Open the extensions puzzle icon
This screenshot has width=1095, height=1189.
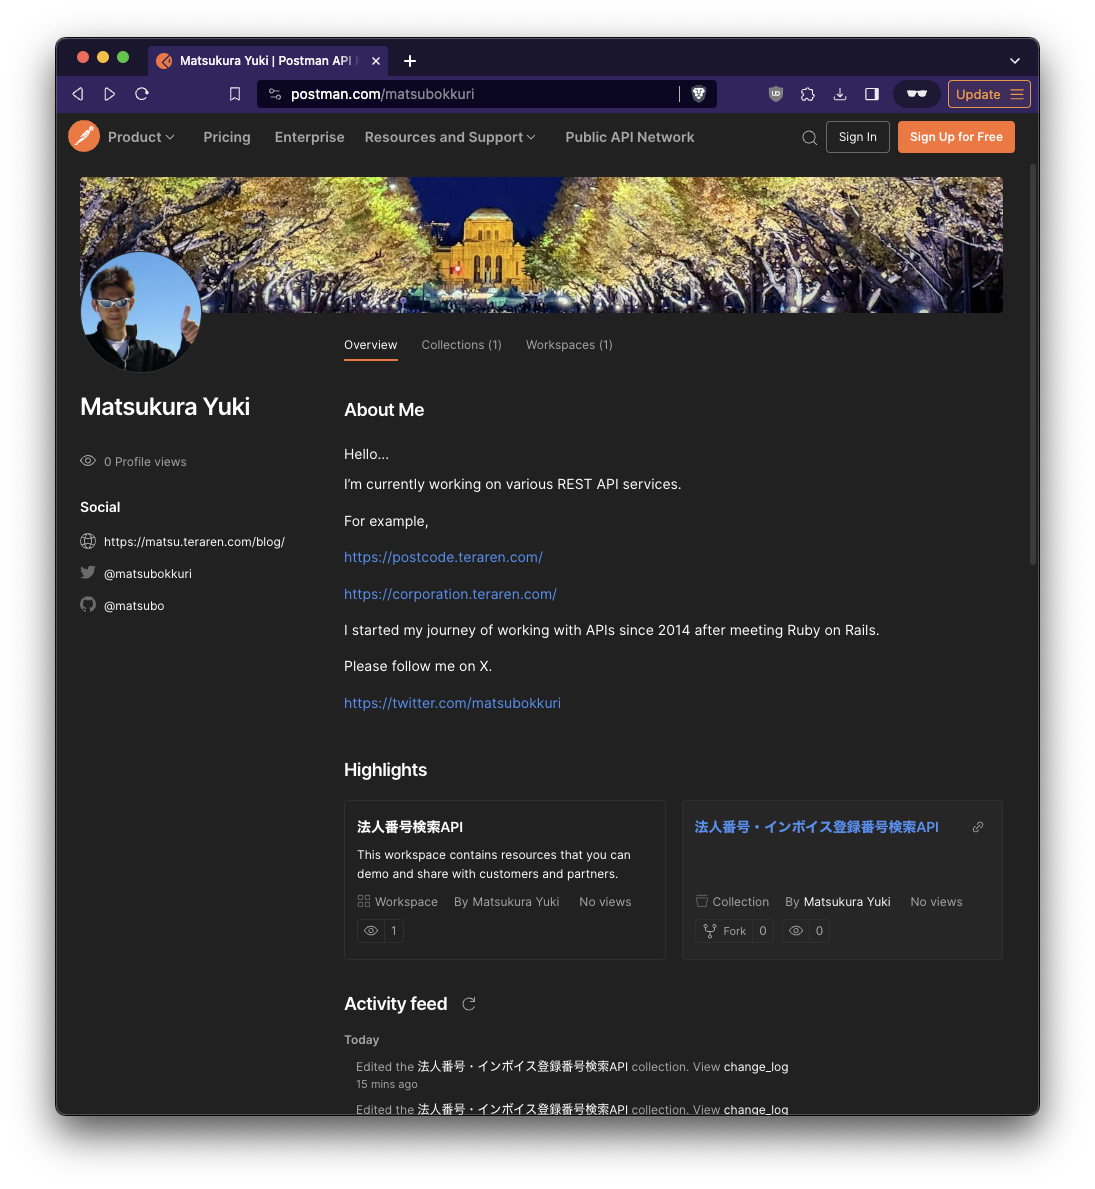808,94
